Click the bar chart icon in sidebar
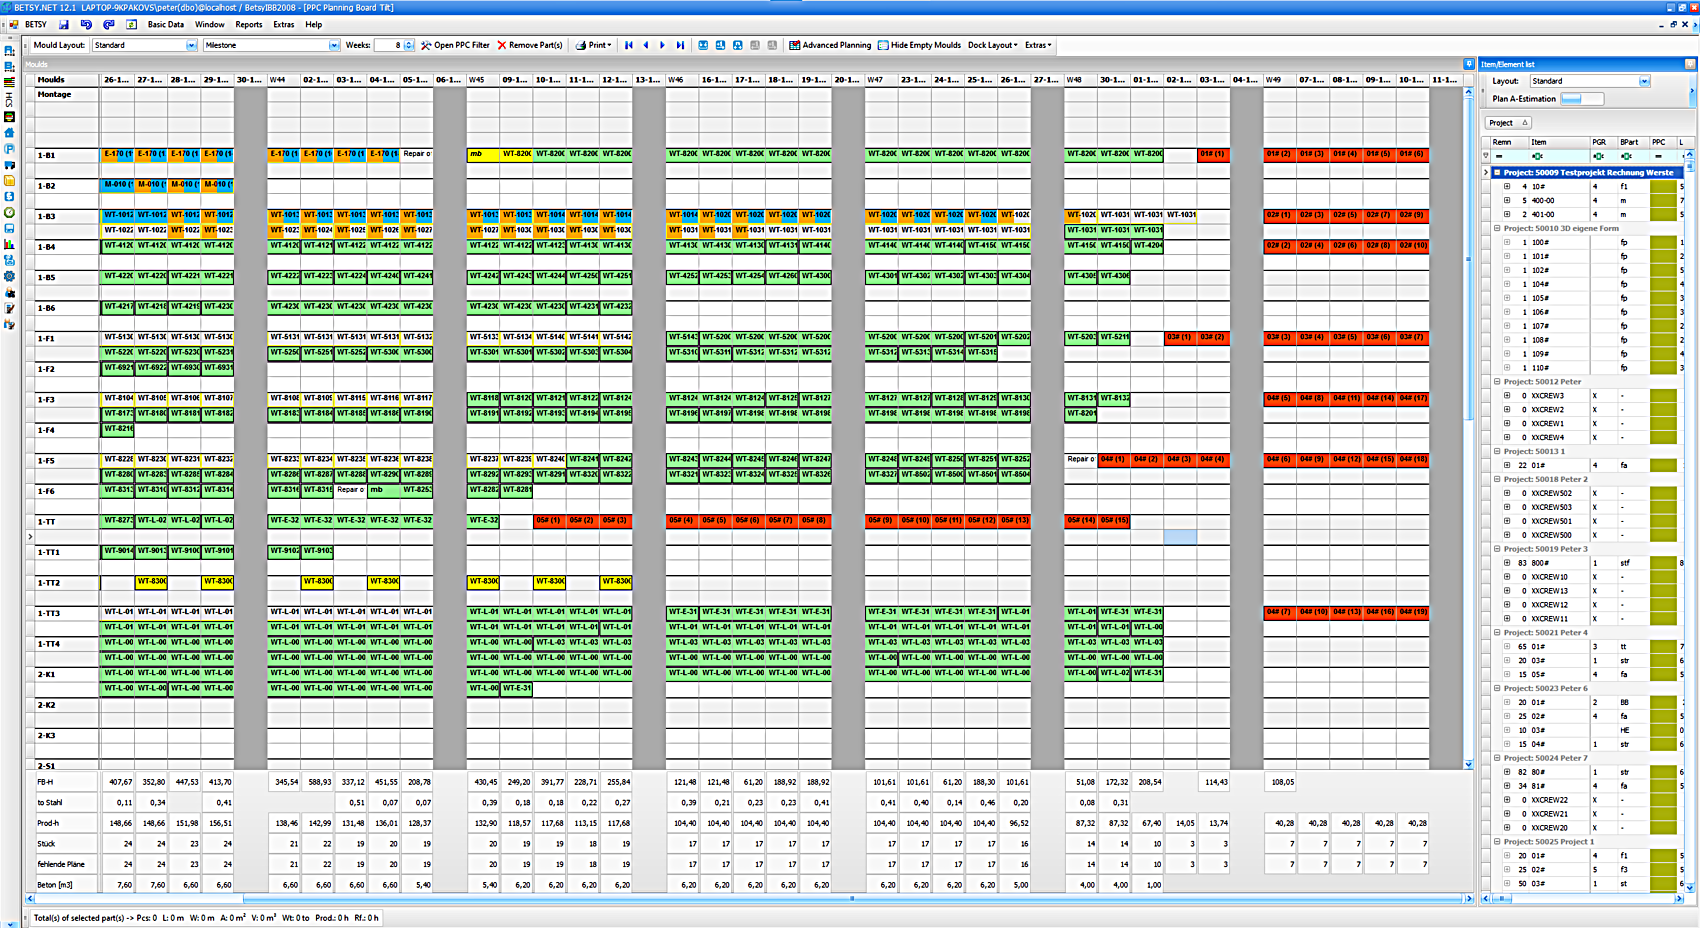The height and width of the screenshot is (928, 1700). coord(9,244)
